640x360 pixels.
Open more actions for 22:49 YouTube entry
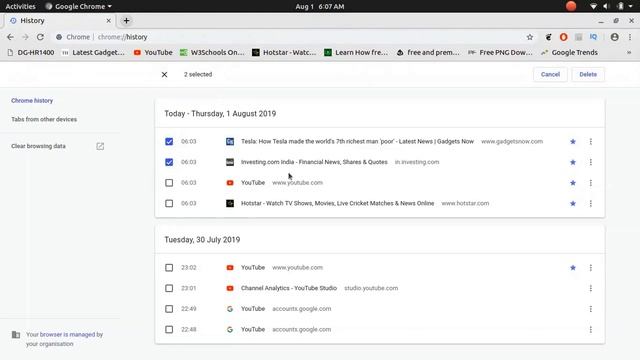tap(591, 309)
